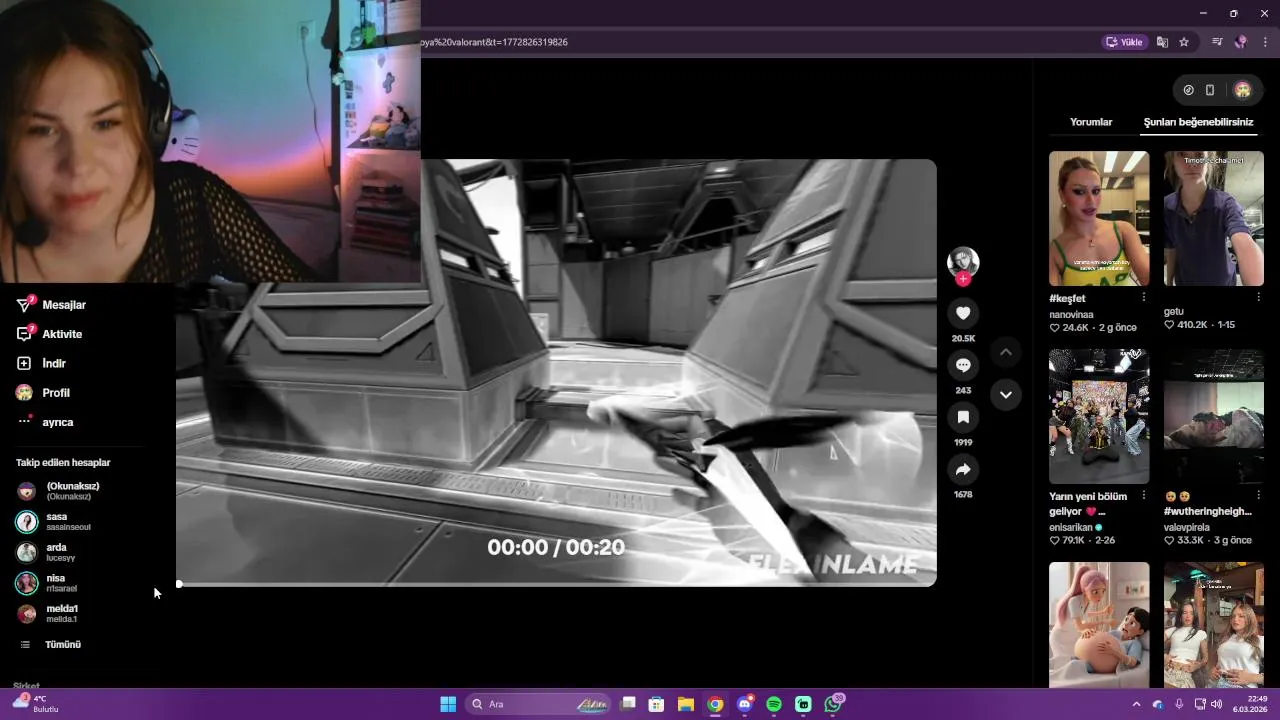Share the video with the arrow icon
The height and width of the screenshot is (720, 1280).
(963, 469)
